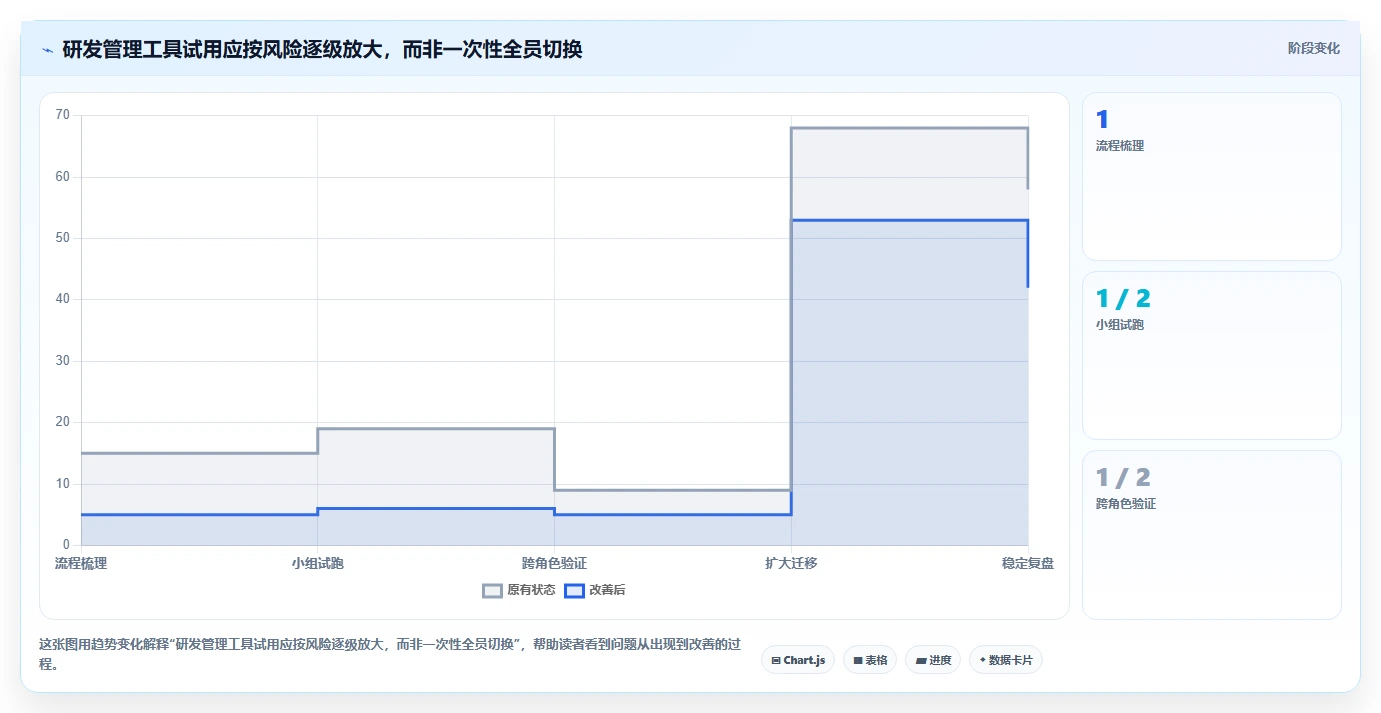
Task: Click the 小组试跑 x-axis label
Action: click(x=317, y=563)
